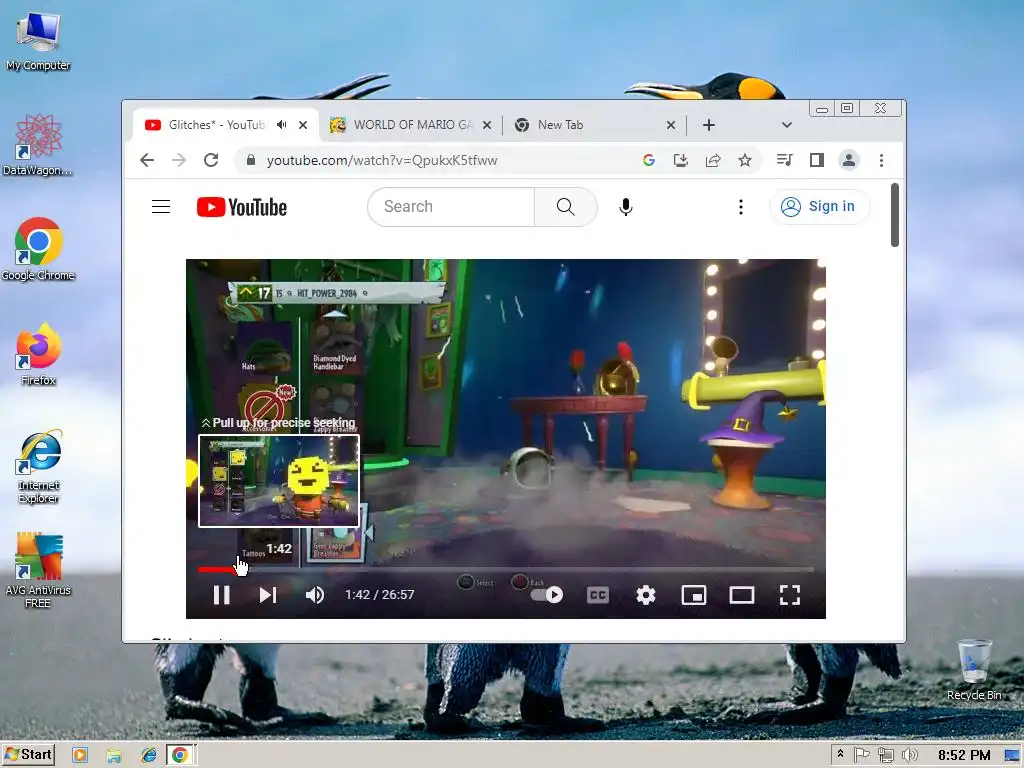Screen dimensions: 1024x768
Task: Reload the current page
Action: tap(211, 160)
